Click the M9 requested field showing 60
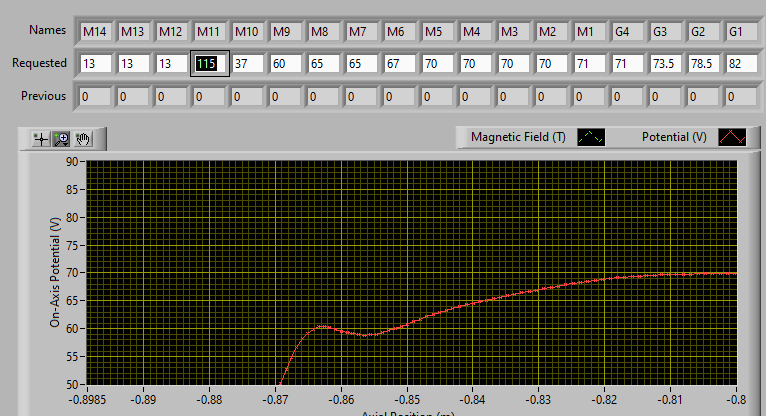 click(285, 64)
